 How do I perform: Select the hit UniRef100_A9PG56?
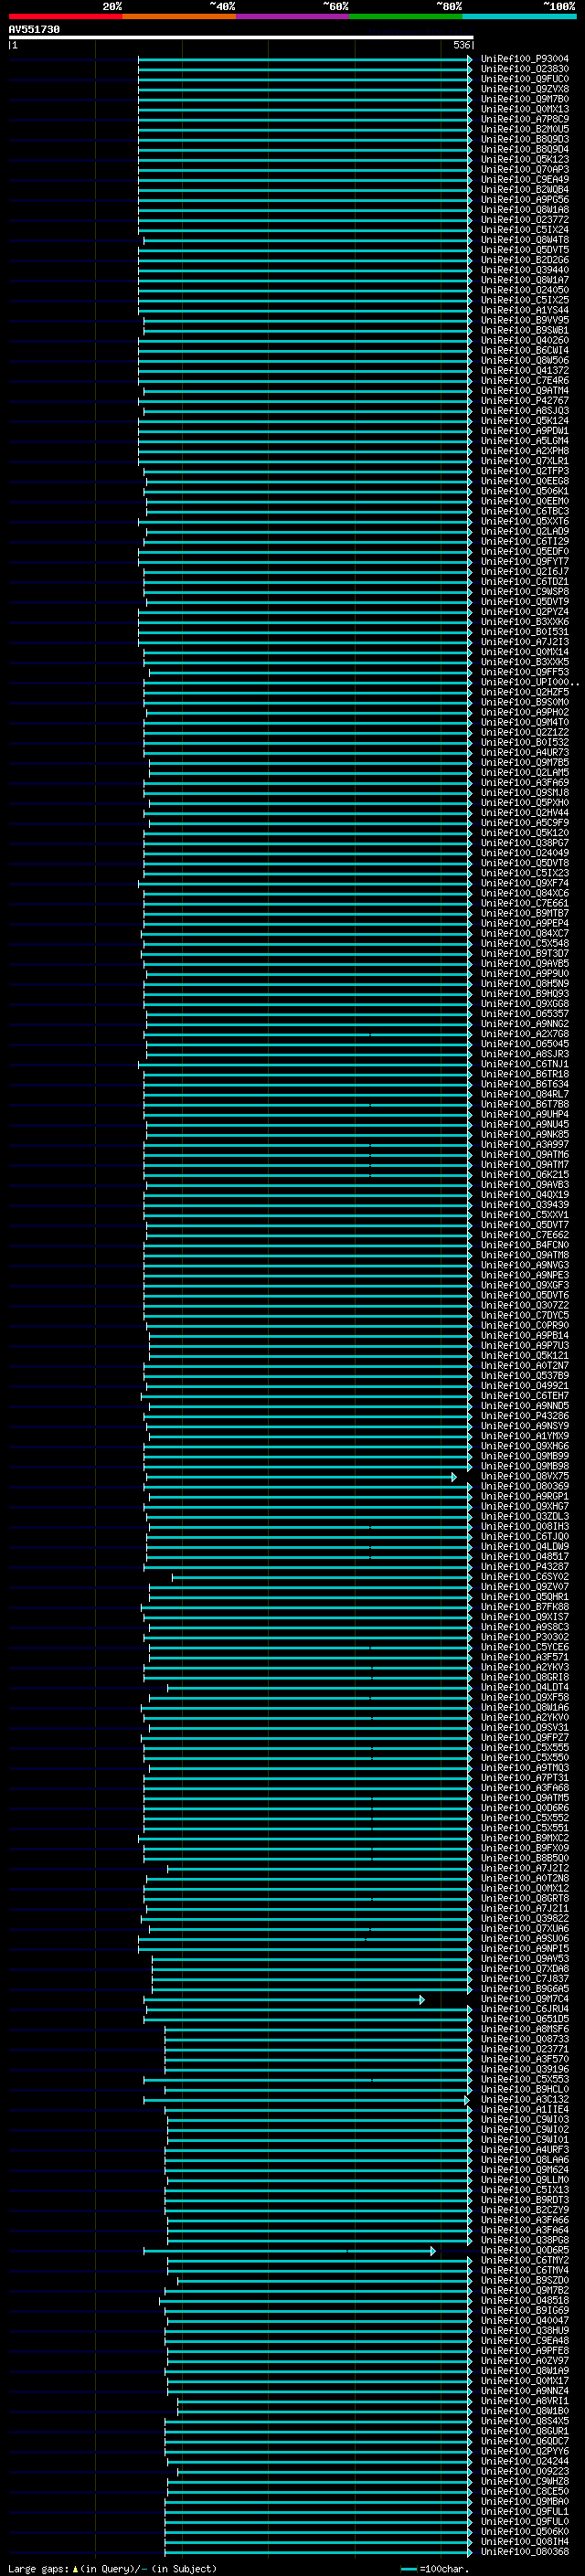point(525,200)
